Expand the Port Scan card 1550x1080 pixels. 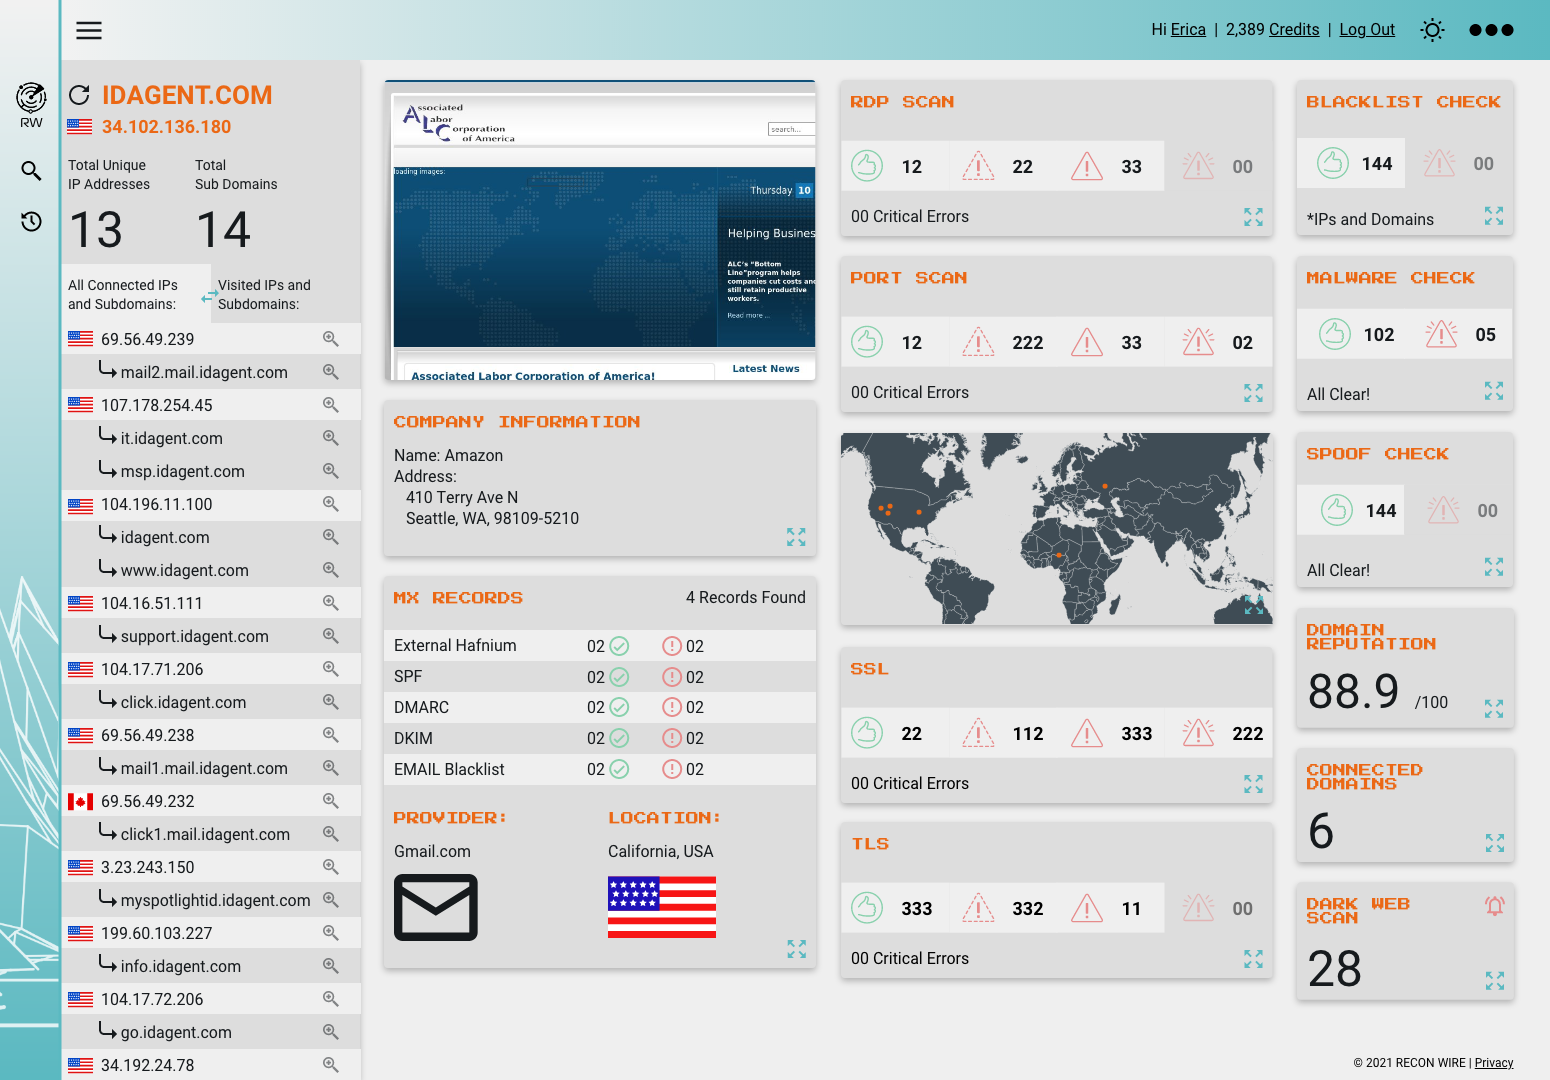click(1253, 393)
